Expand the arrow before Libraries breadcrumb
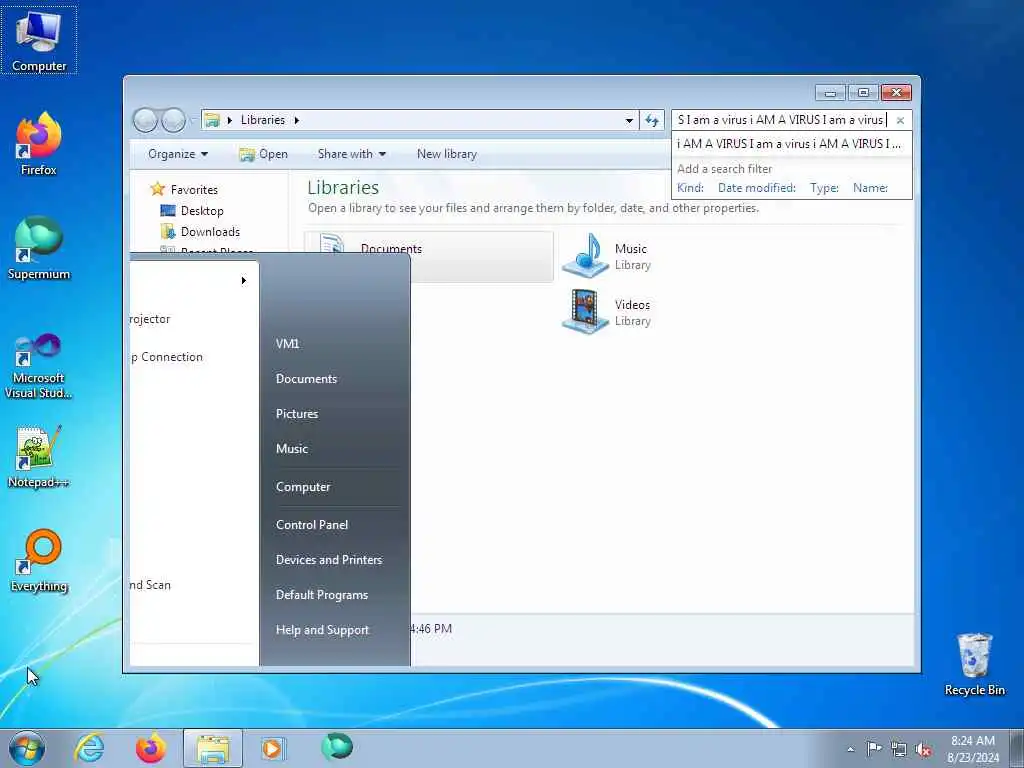The height and width of the screenshot is (768, 1024). pos(230,120)
